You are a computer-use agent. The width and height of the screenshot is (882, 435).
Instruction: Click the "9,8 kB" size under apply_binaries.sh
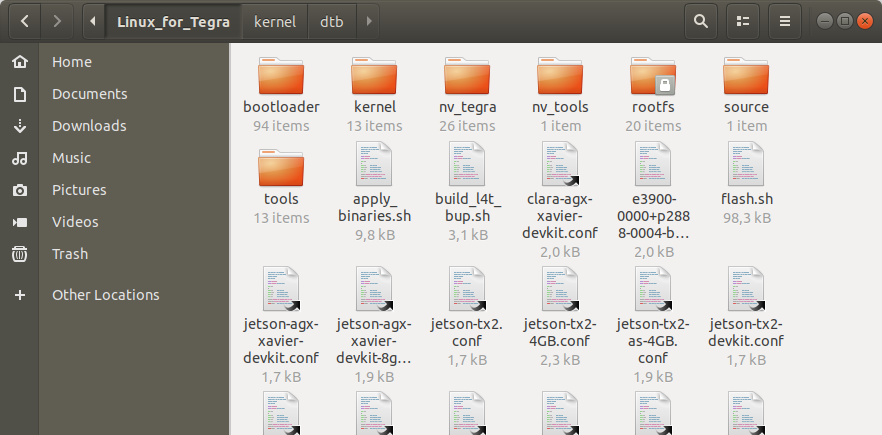[x=375, y=235]
